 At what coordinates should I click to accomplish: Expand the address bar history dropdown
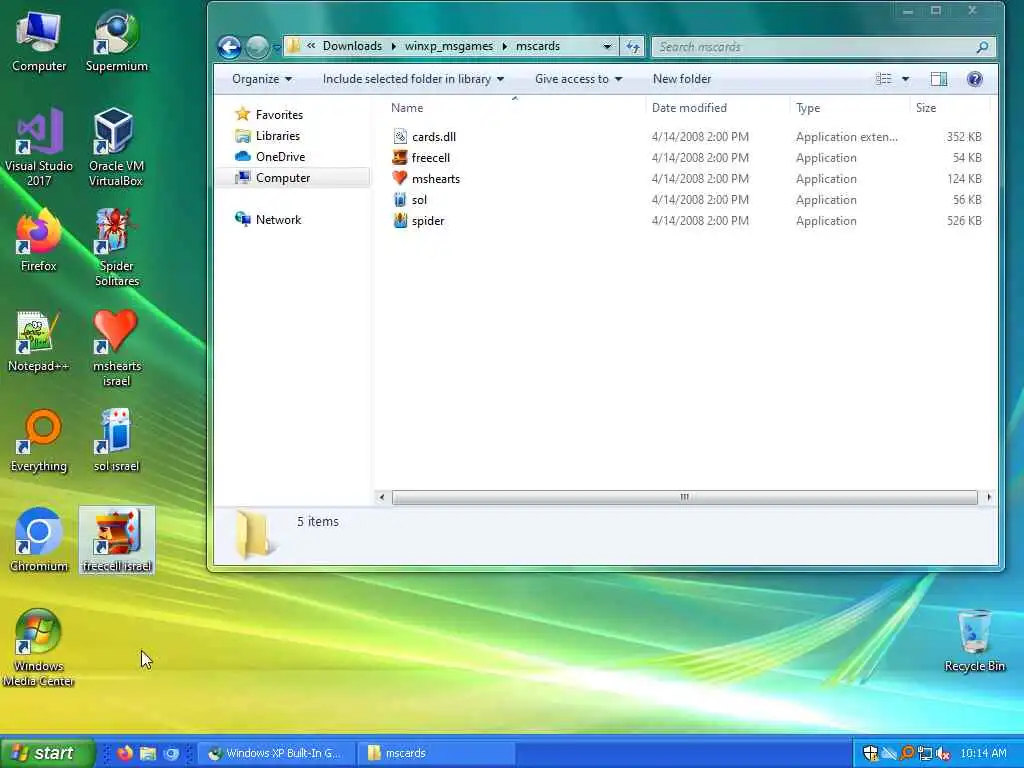point(607,46)
